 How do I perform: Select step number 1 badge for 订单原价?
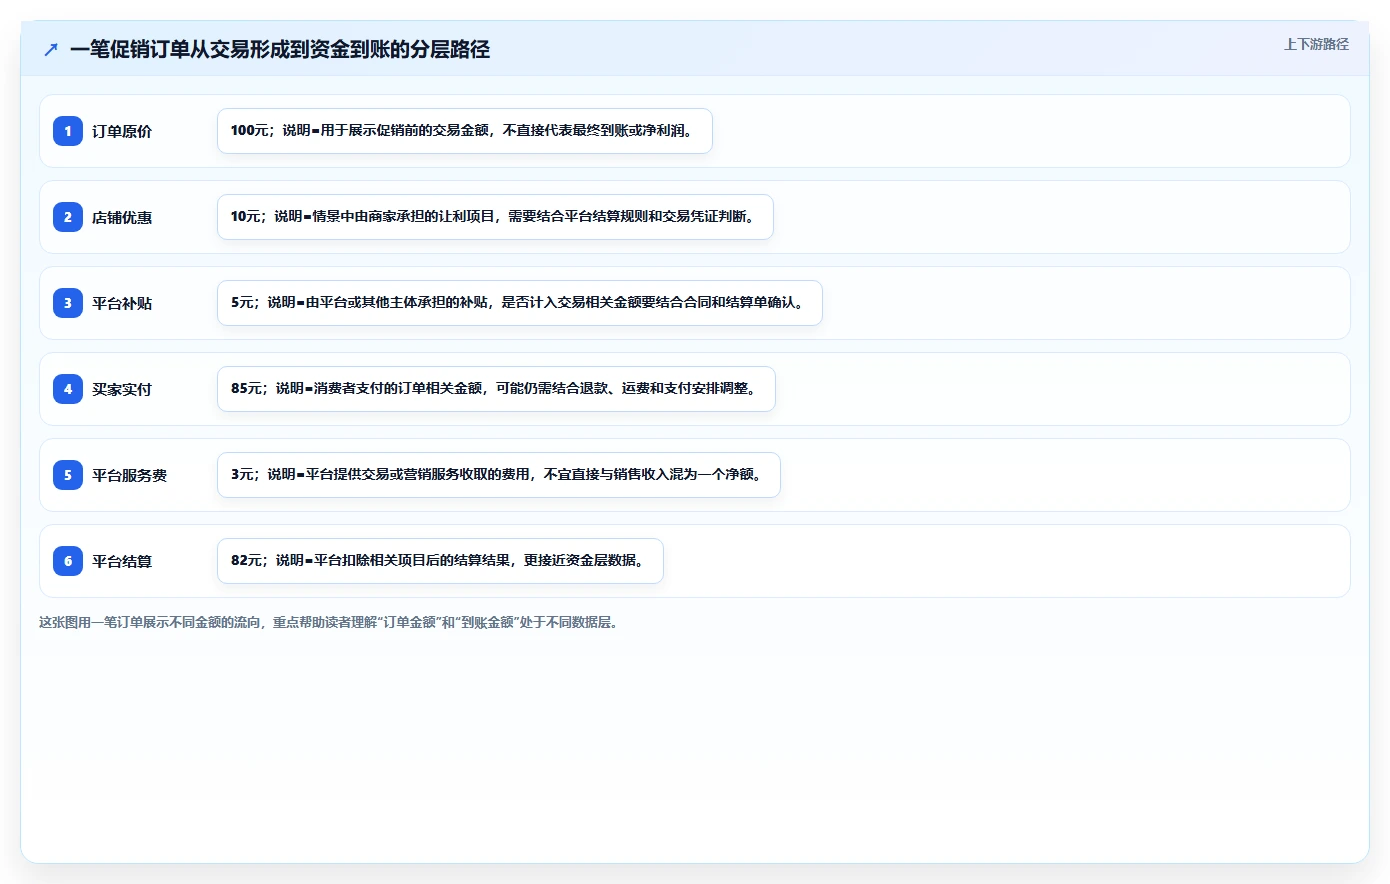click(68, 131)
